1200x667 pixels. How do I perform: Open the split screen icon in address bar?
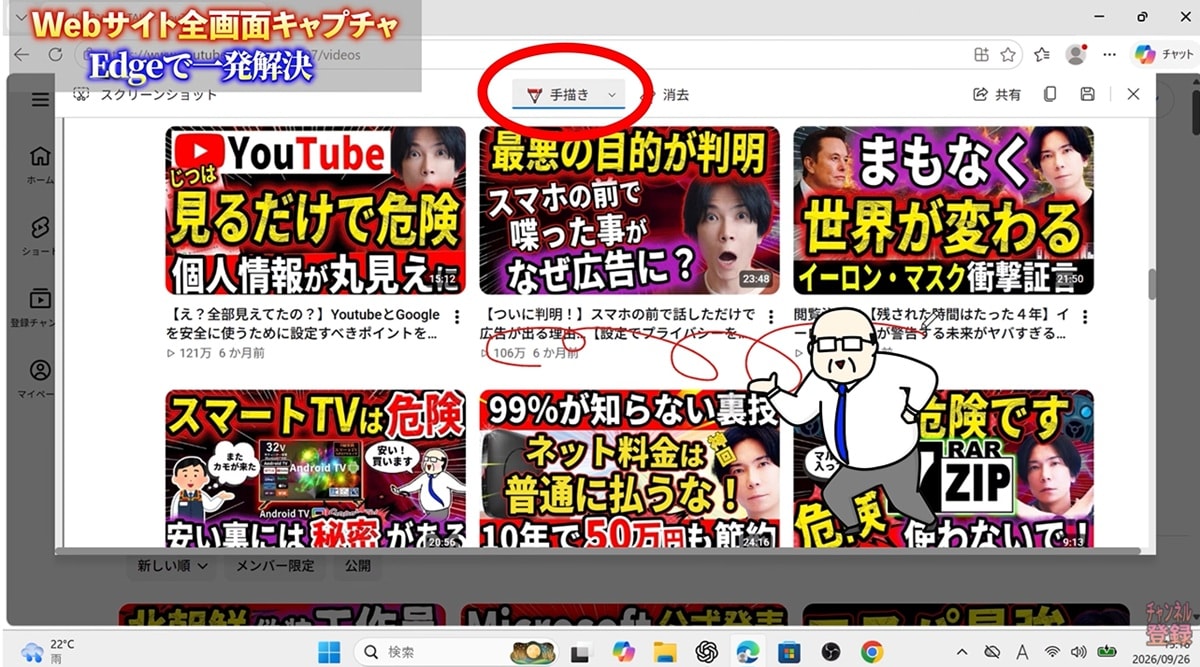click(x=981, y=54)
